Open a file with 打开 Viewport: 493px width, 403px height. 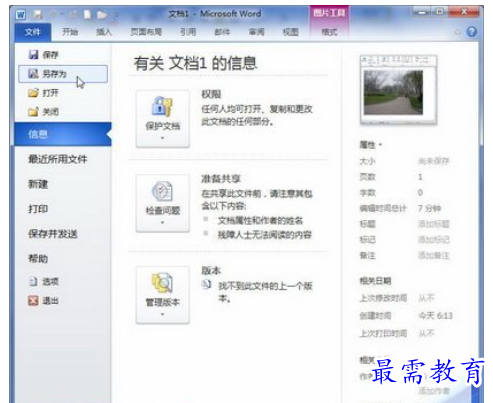tap(43, 93)
